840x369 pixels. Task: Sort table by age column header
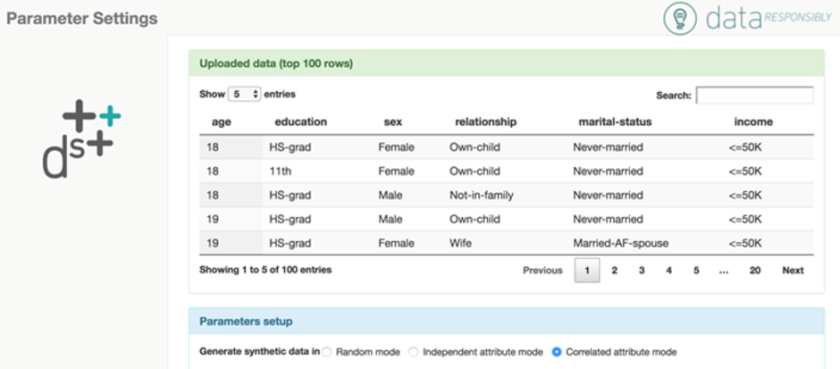coord(221,122)
